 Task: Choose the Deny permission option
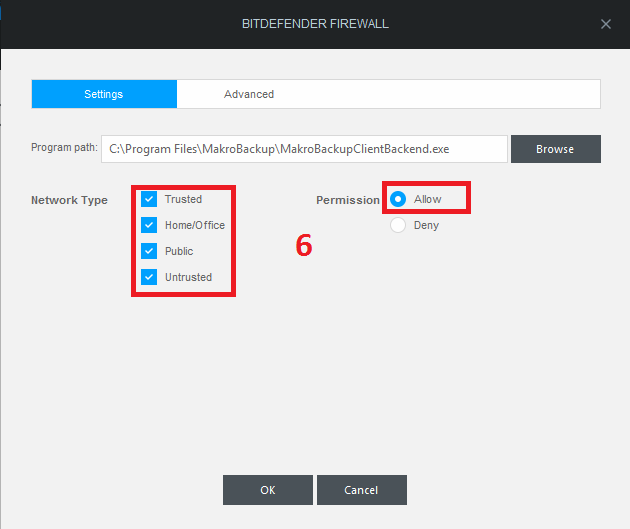[398, 225]
